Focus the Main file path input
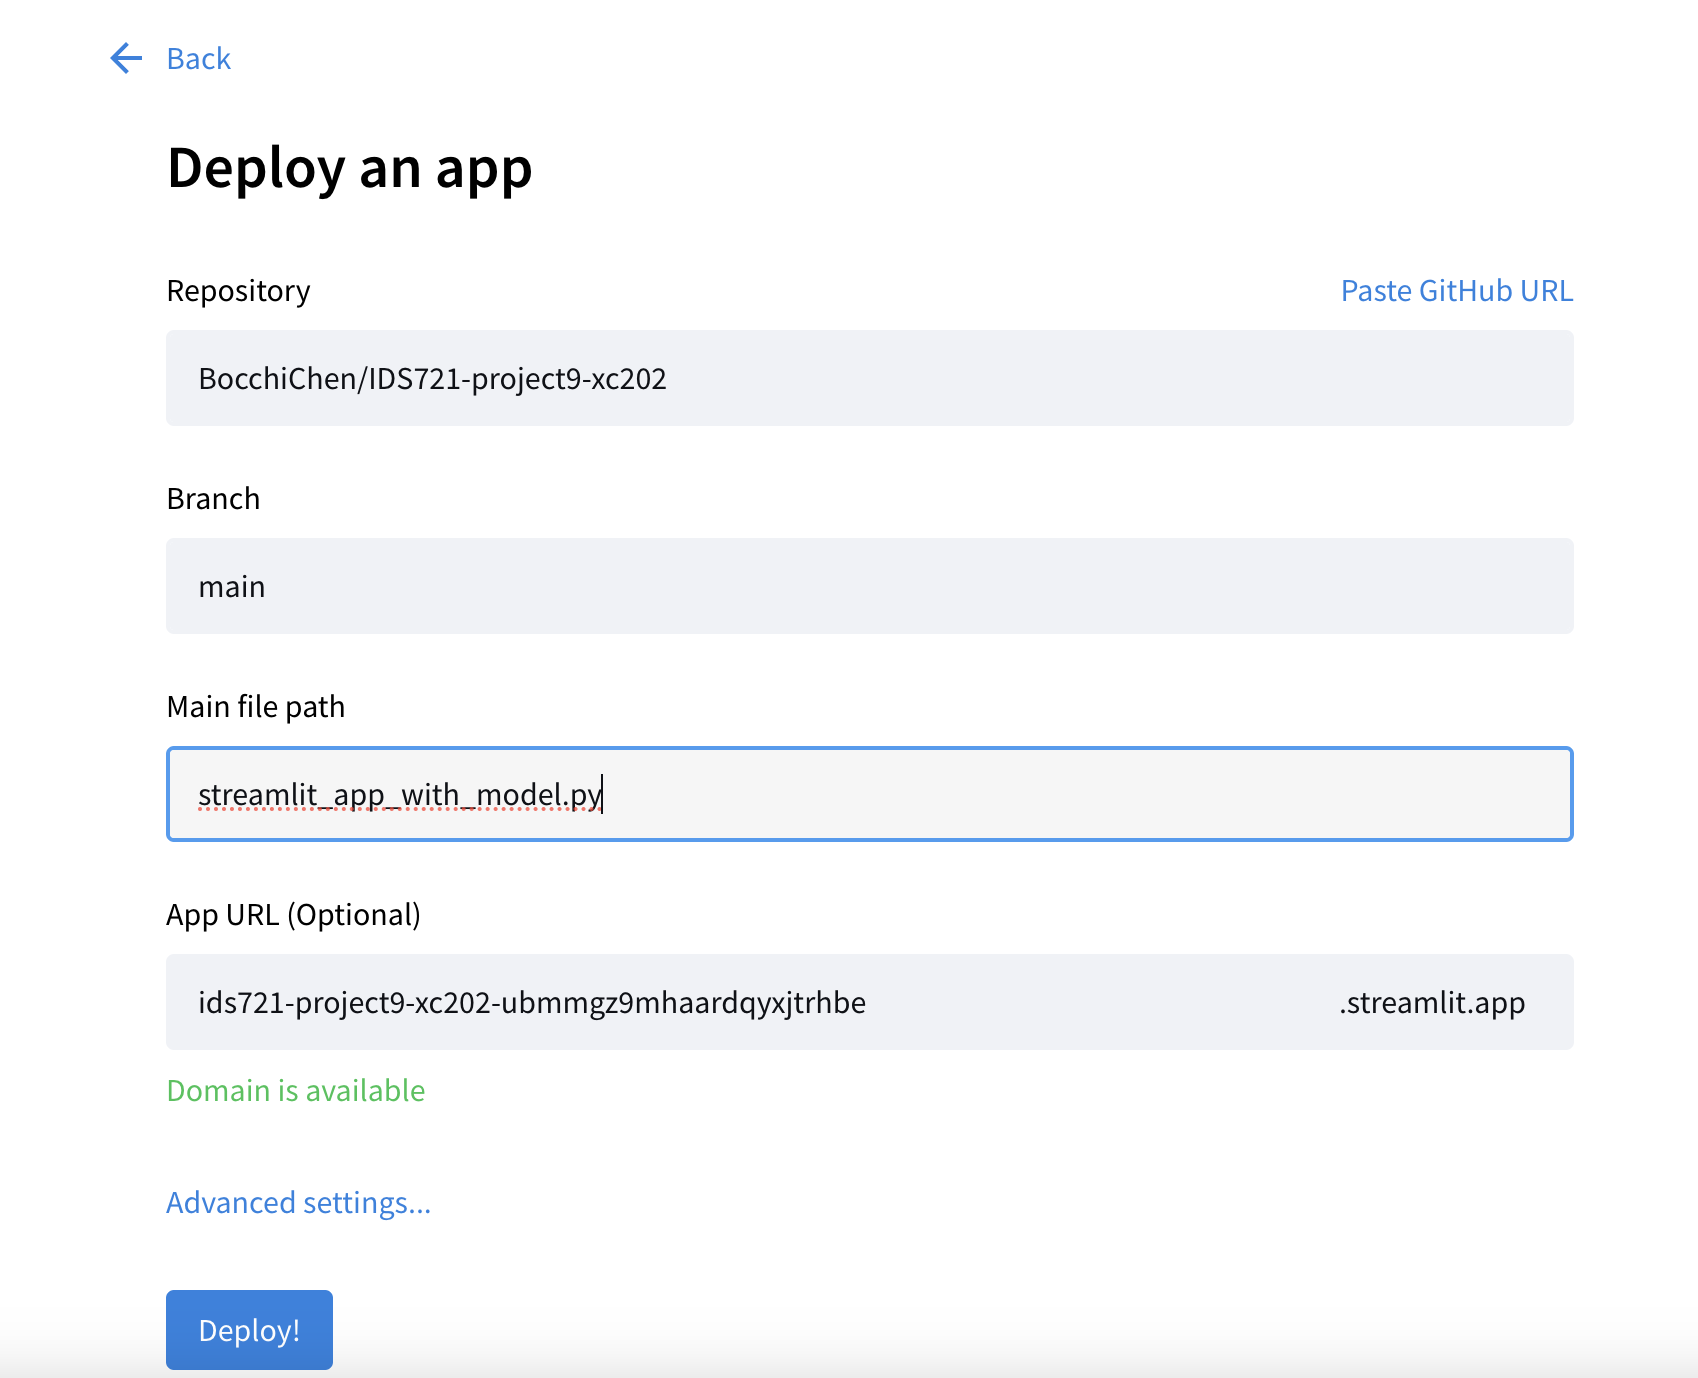Viewport: 1698px width, 1378px height. [869, 794]
